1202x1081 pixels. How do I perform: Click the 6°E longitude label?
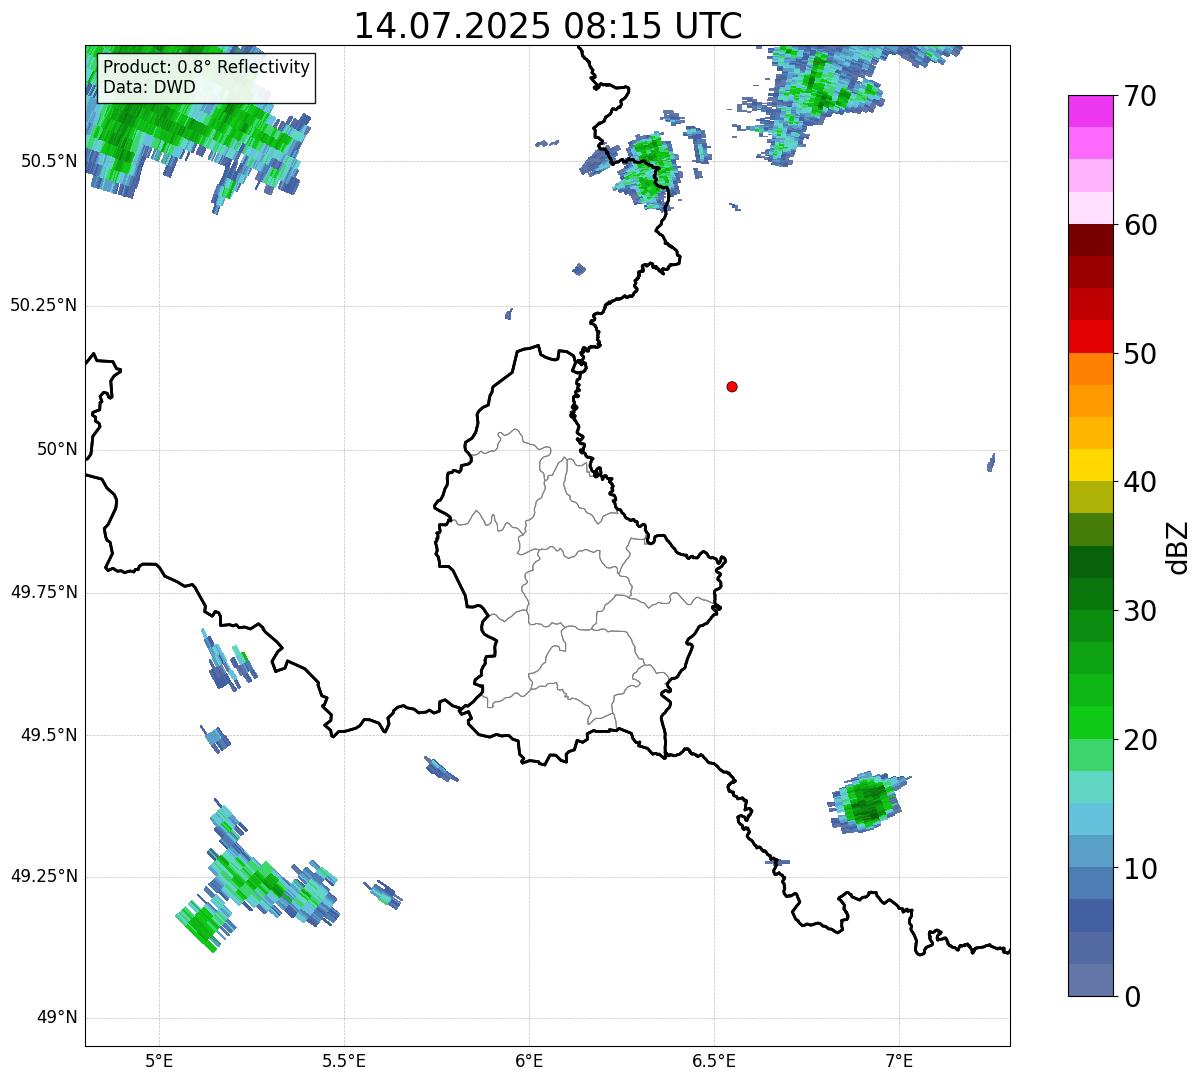[x=529, y=1060]
